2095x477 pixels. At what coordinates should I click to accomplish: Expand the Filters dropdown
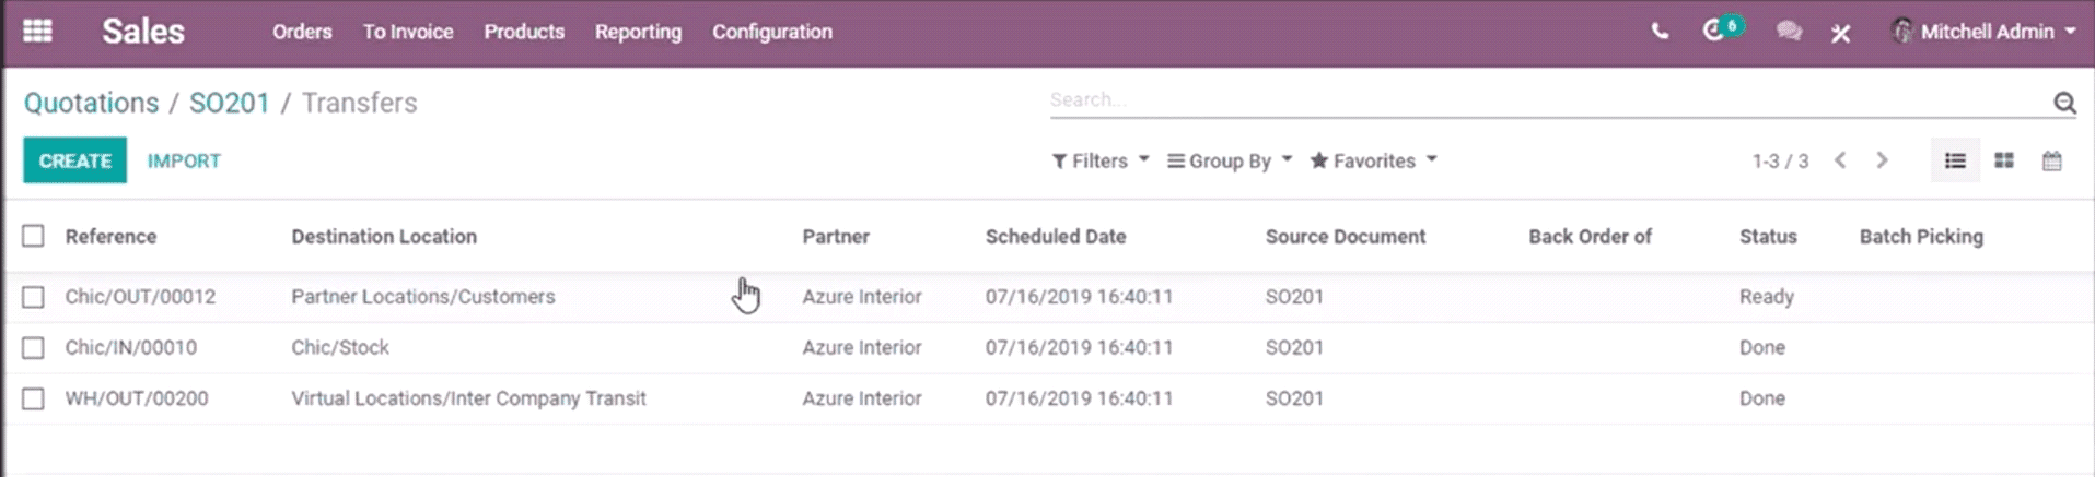pos(1100,161)
